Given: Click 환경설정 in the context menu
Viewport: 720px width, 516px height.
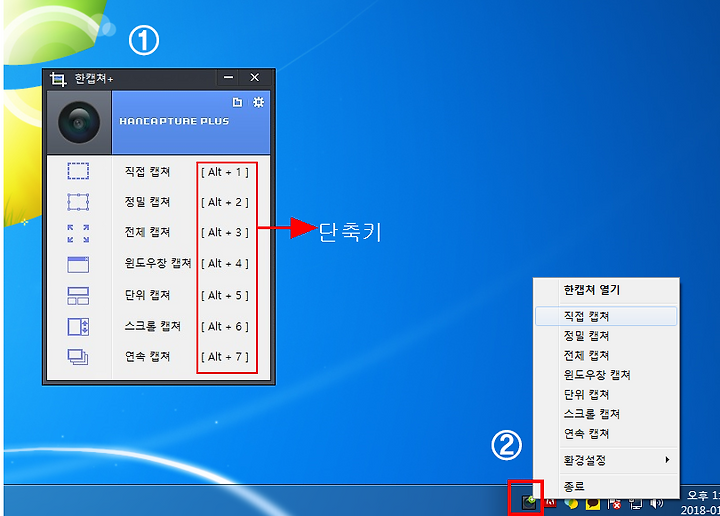Looking at the screenshot, I should click(606, 460).
